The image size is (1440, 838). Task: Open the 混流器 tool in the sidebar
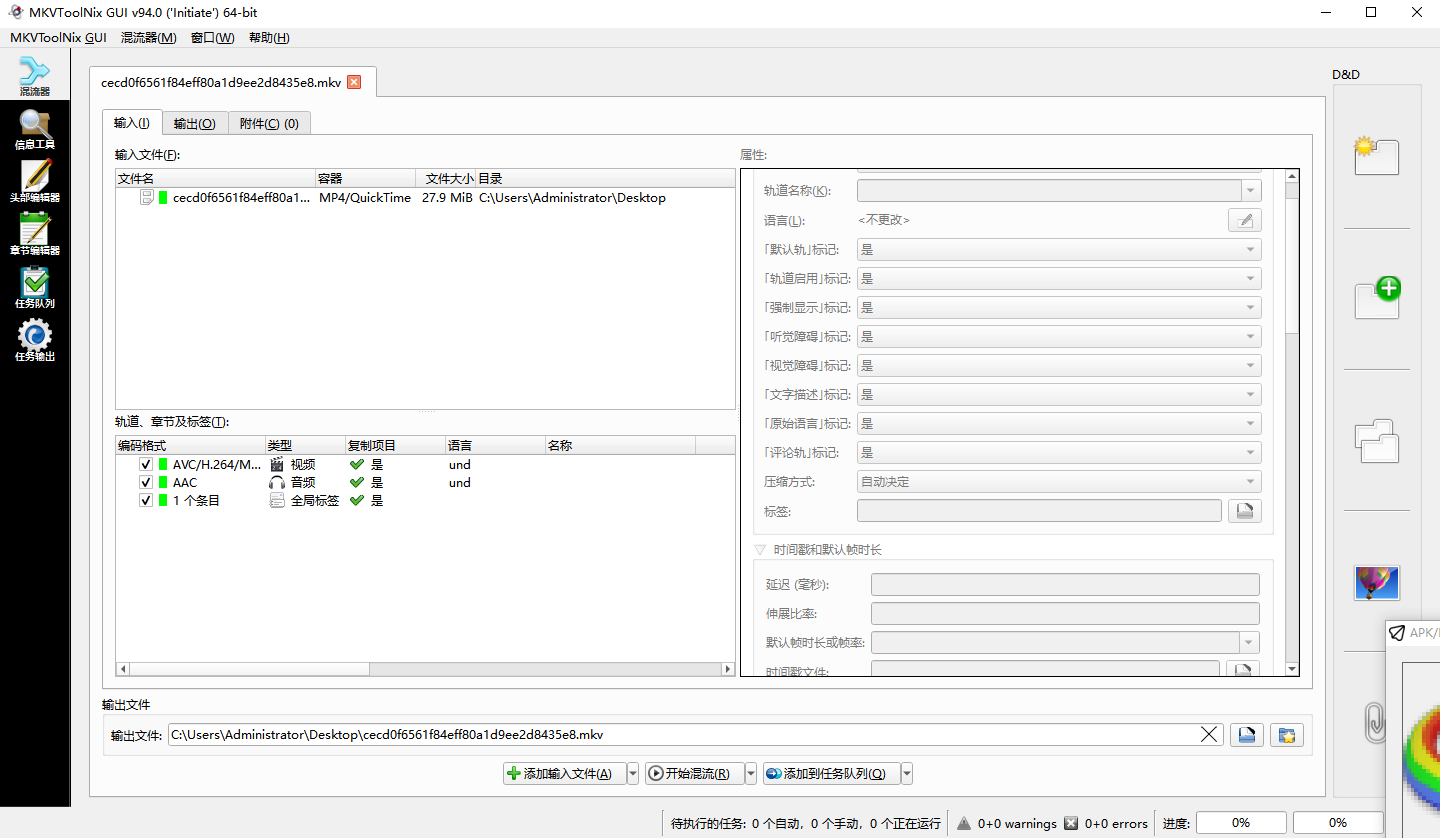(x=35, y=77)
